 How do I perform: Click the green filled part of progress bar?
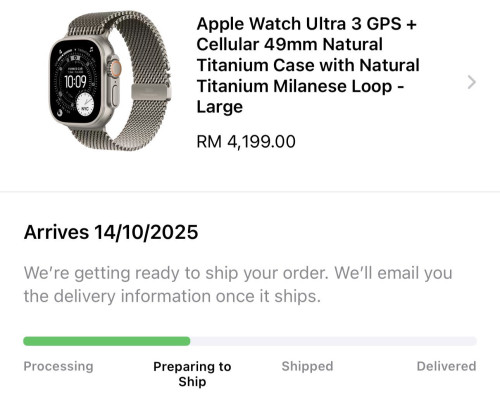click(x=107, y=341)
